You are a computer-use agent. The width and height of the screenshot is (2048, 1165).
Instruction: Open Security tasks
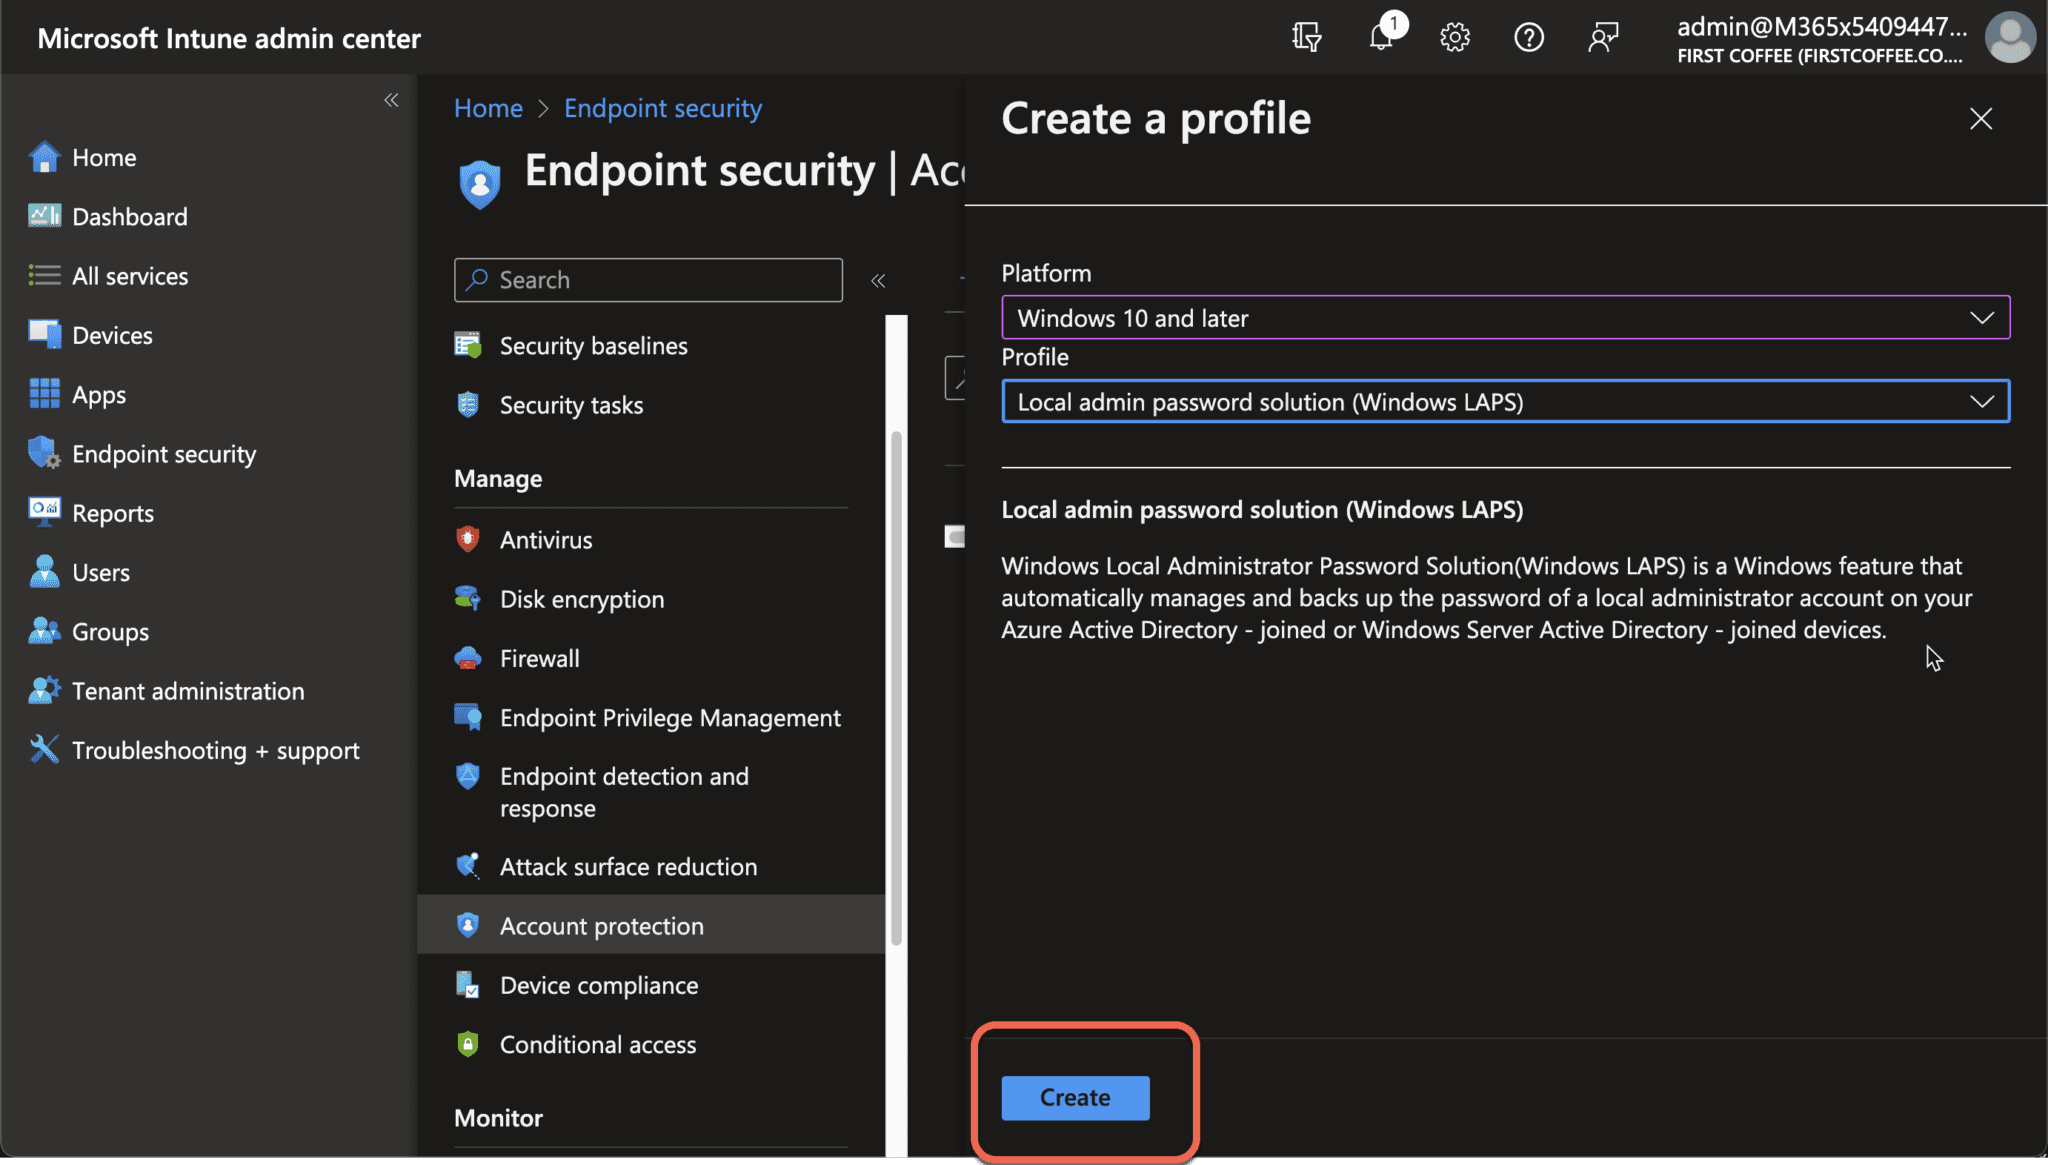click(x=571, y=404)
